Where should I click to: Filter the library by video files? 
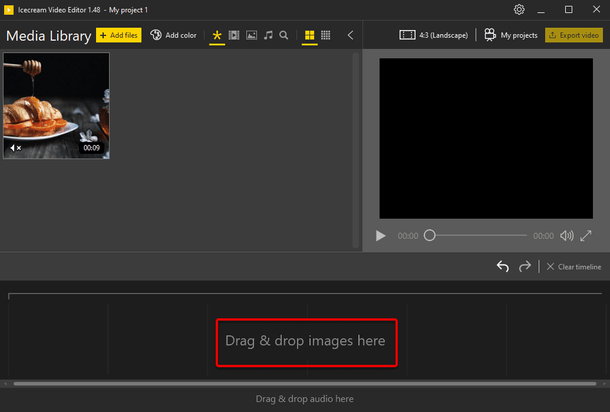coord(234,35)
